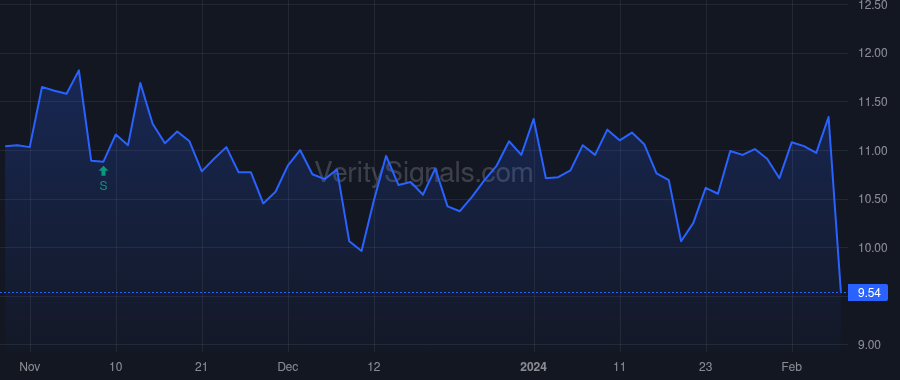The width and height of the screenshot is (900, 380).
Task: Click the green S letter under the arrow
Action: tap(103, 186)
